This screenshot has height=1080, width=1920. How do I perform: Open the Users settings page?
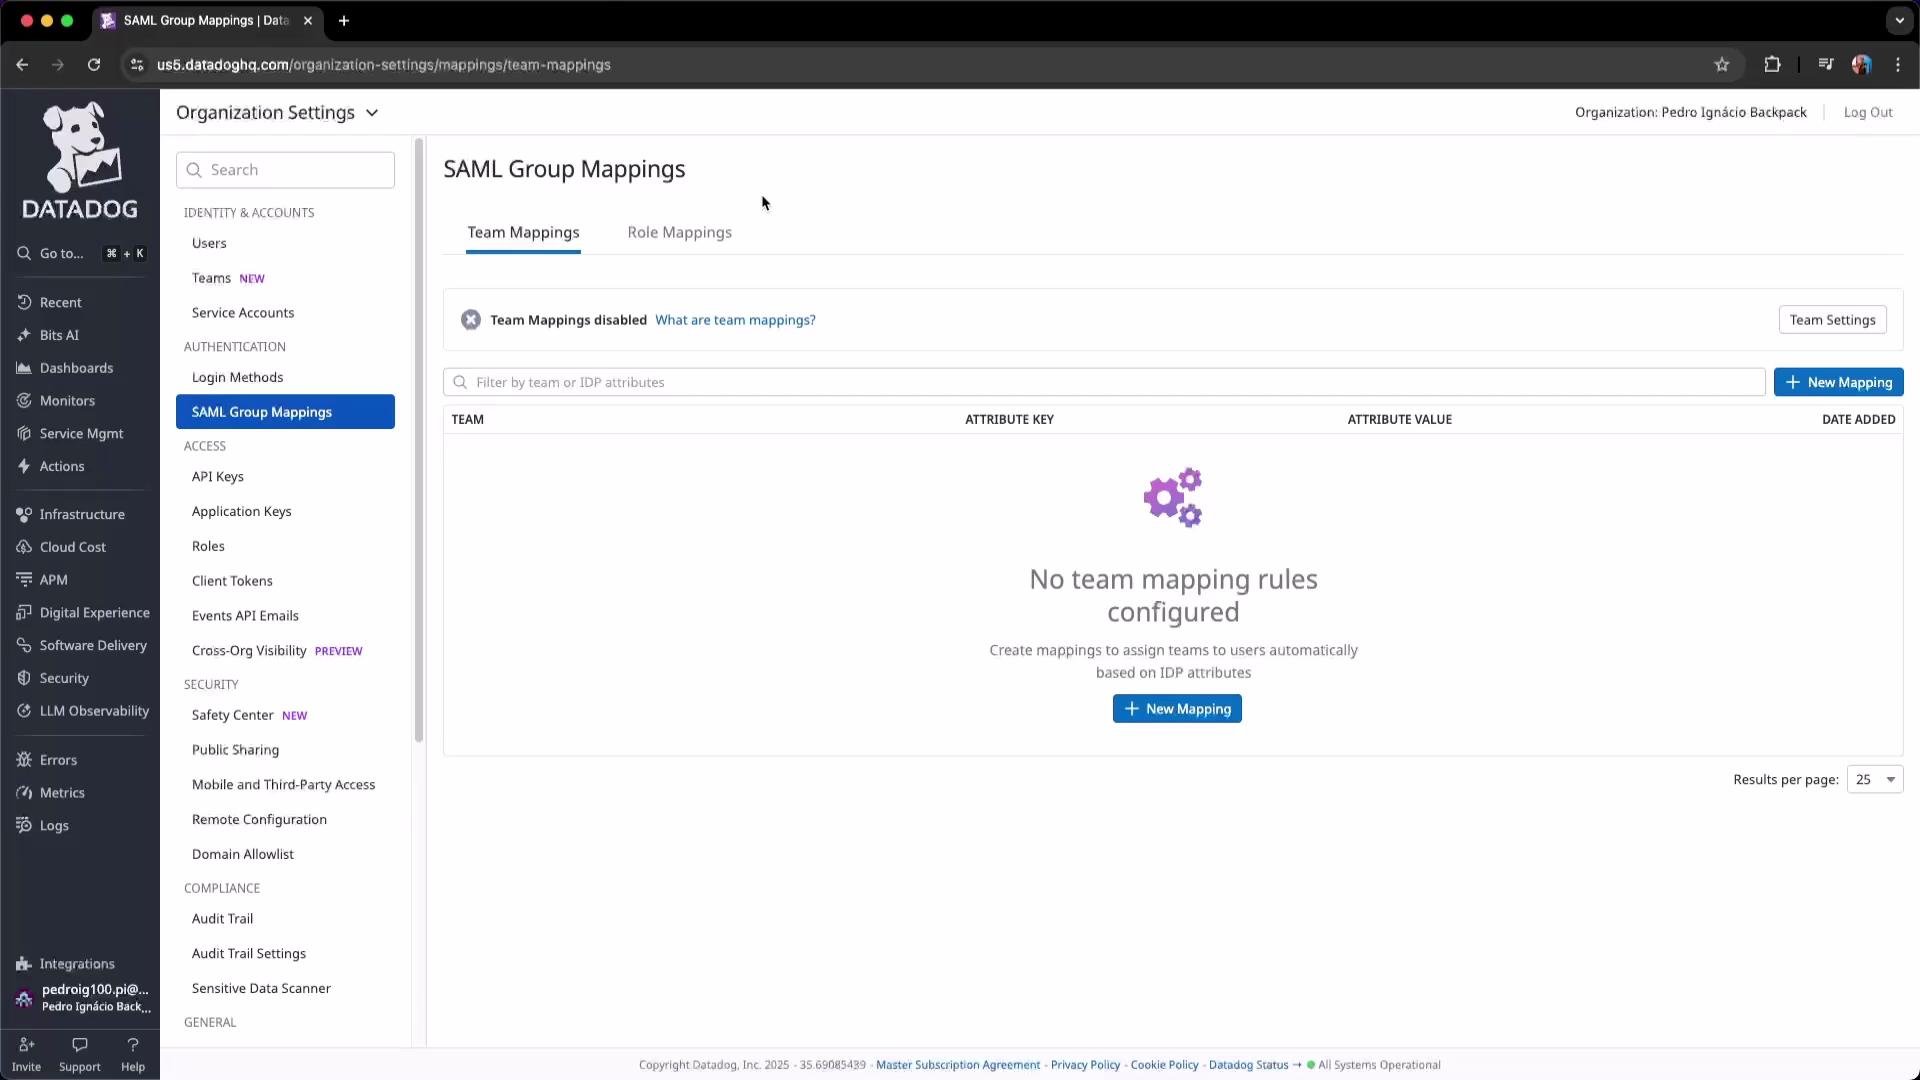click(x=209, y=244)
